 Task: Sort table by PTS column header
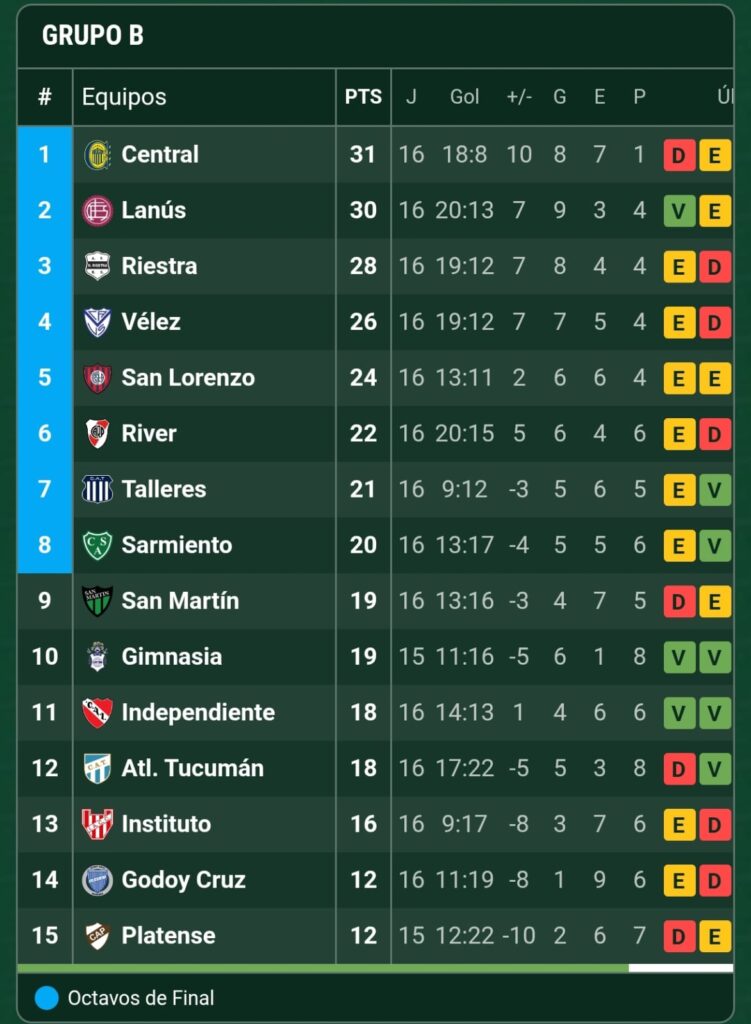pos(363,97)
